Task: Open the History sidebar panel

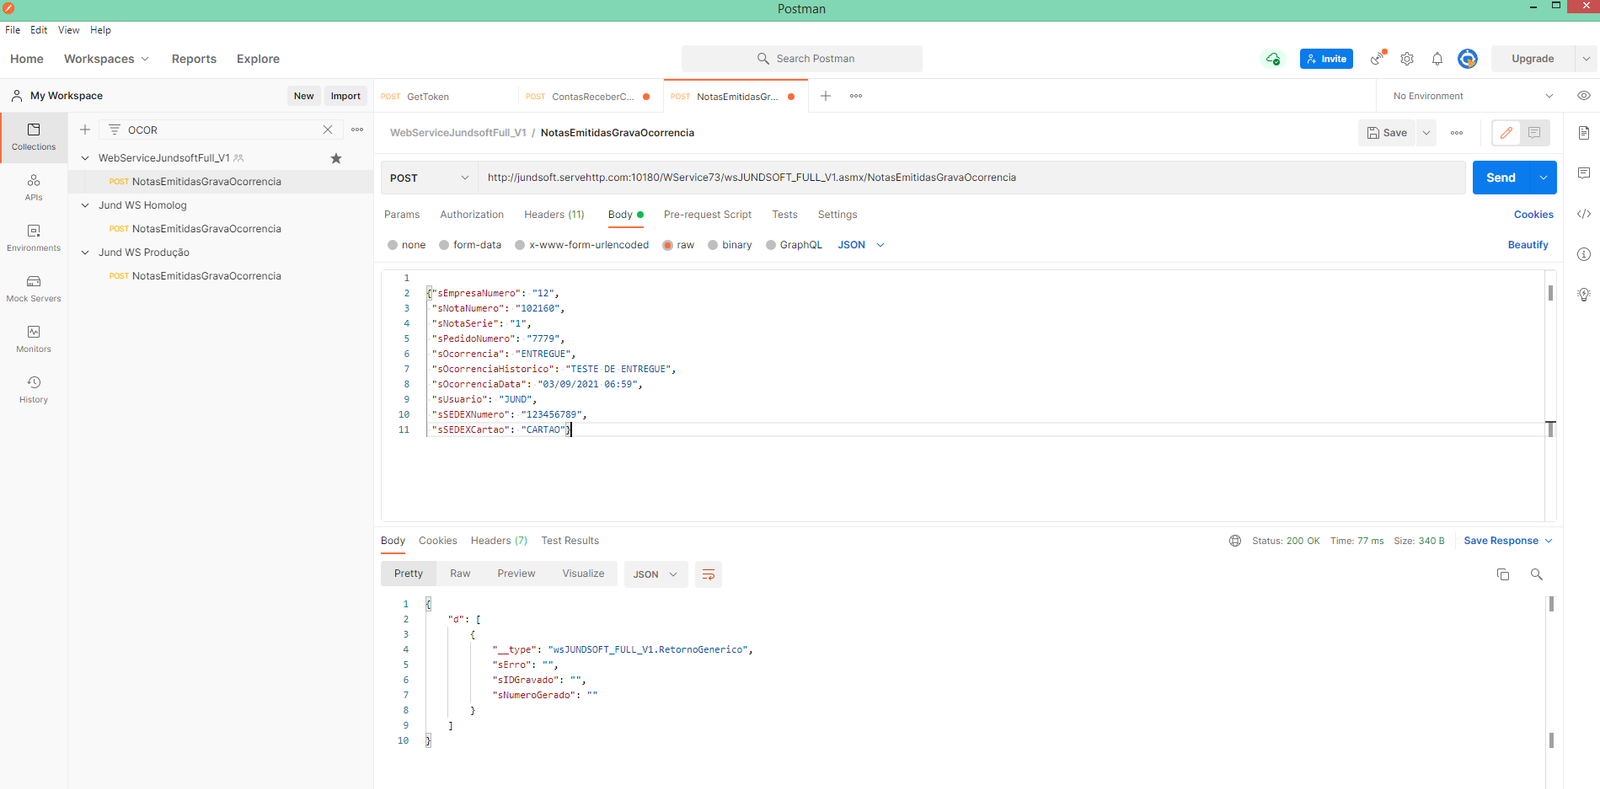Action: [33, 389]
